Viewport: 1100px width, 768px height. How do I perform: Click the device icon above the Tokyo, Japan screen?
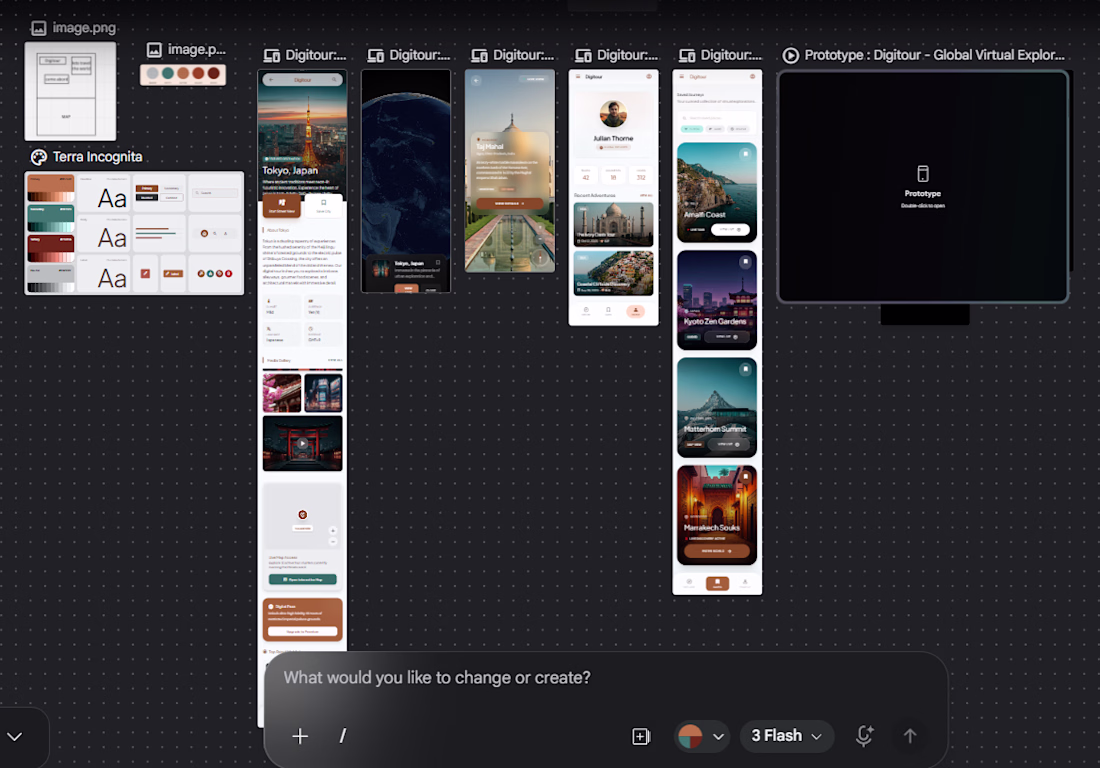[271, 55]
